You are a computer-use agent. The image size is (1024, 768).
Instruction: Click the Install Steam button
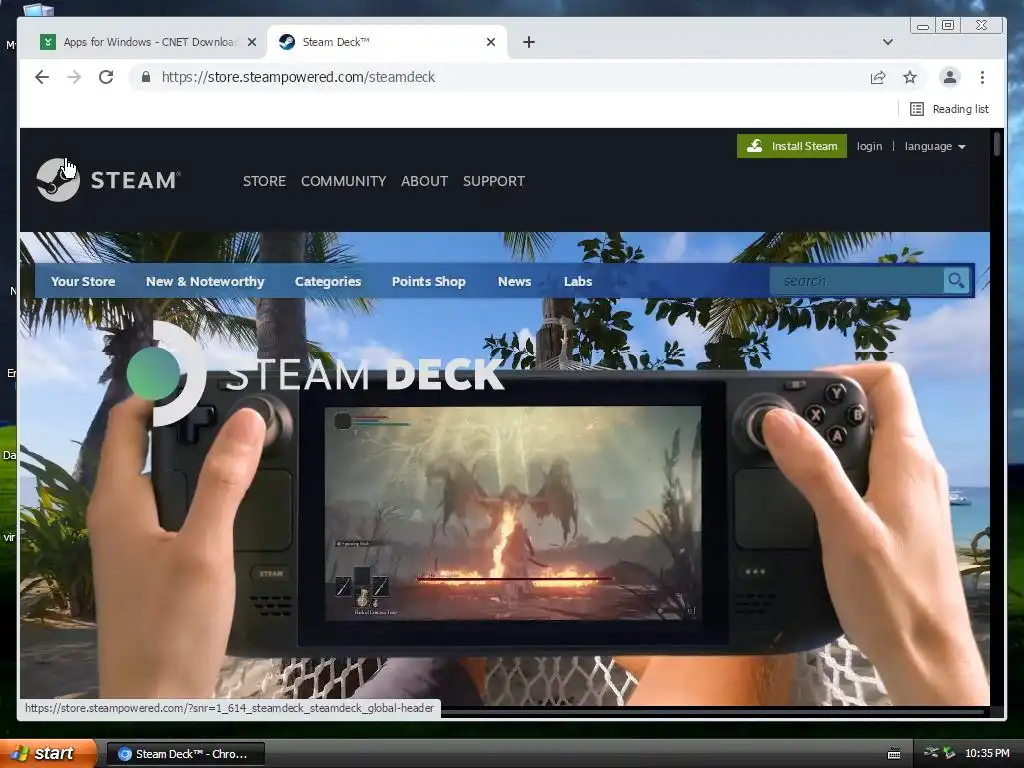792,146
